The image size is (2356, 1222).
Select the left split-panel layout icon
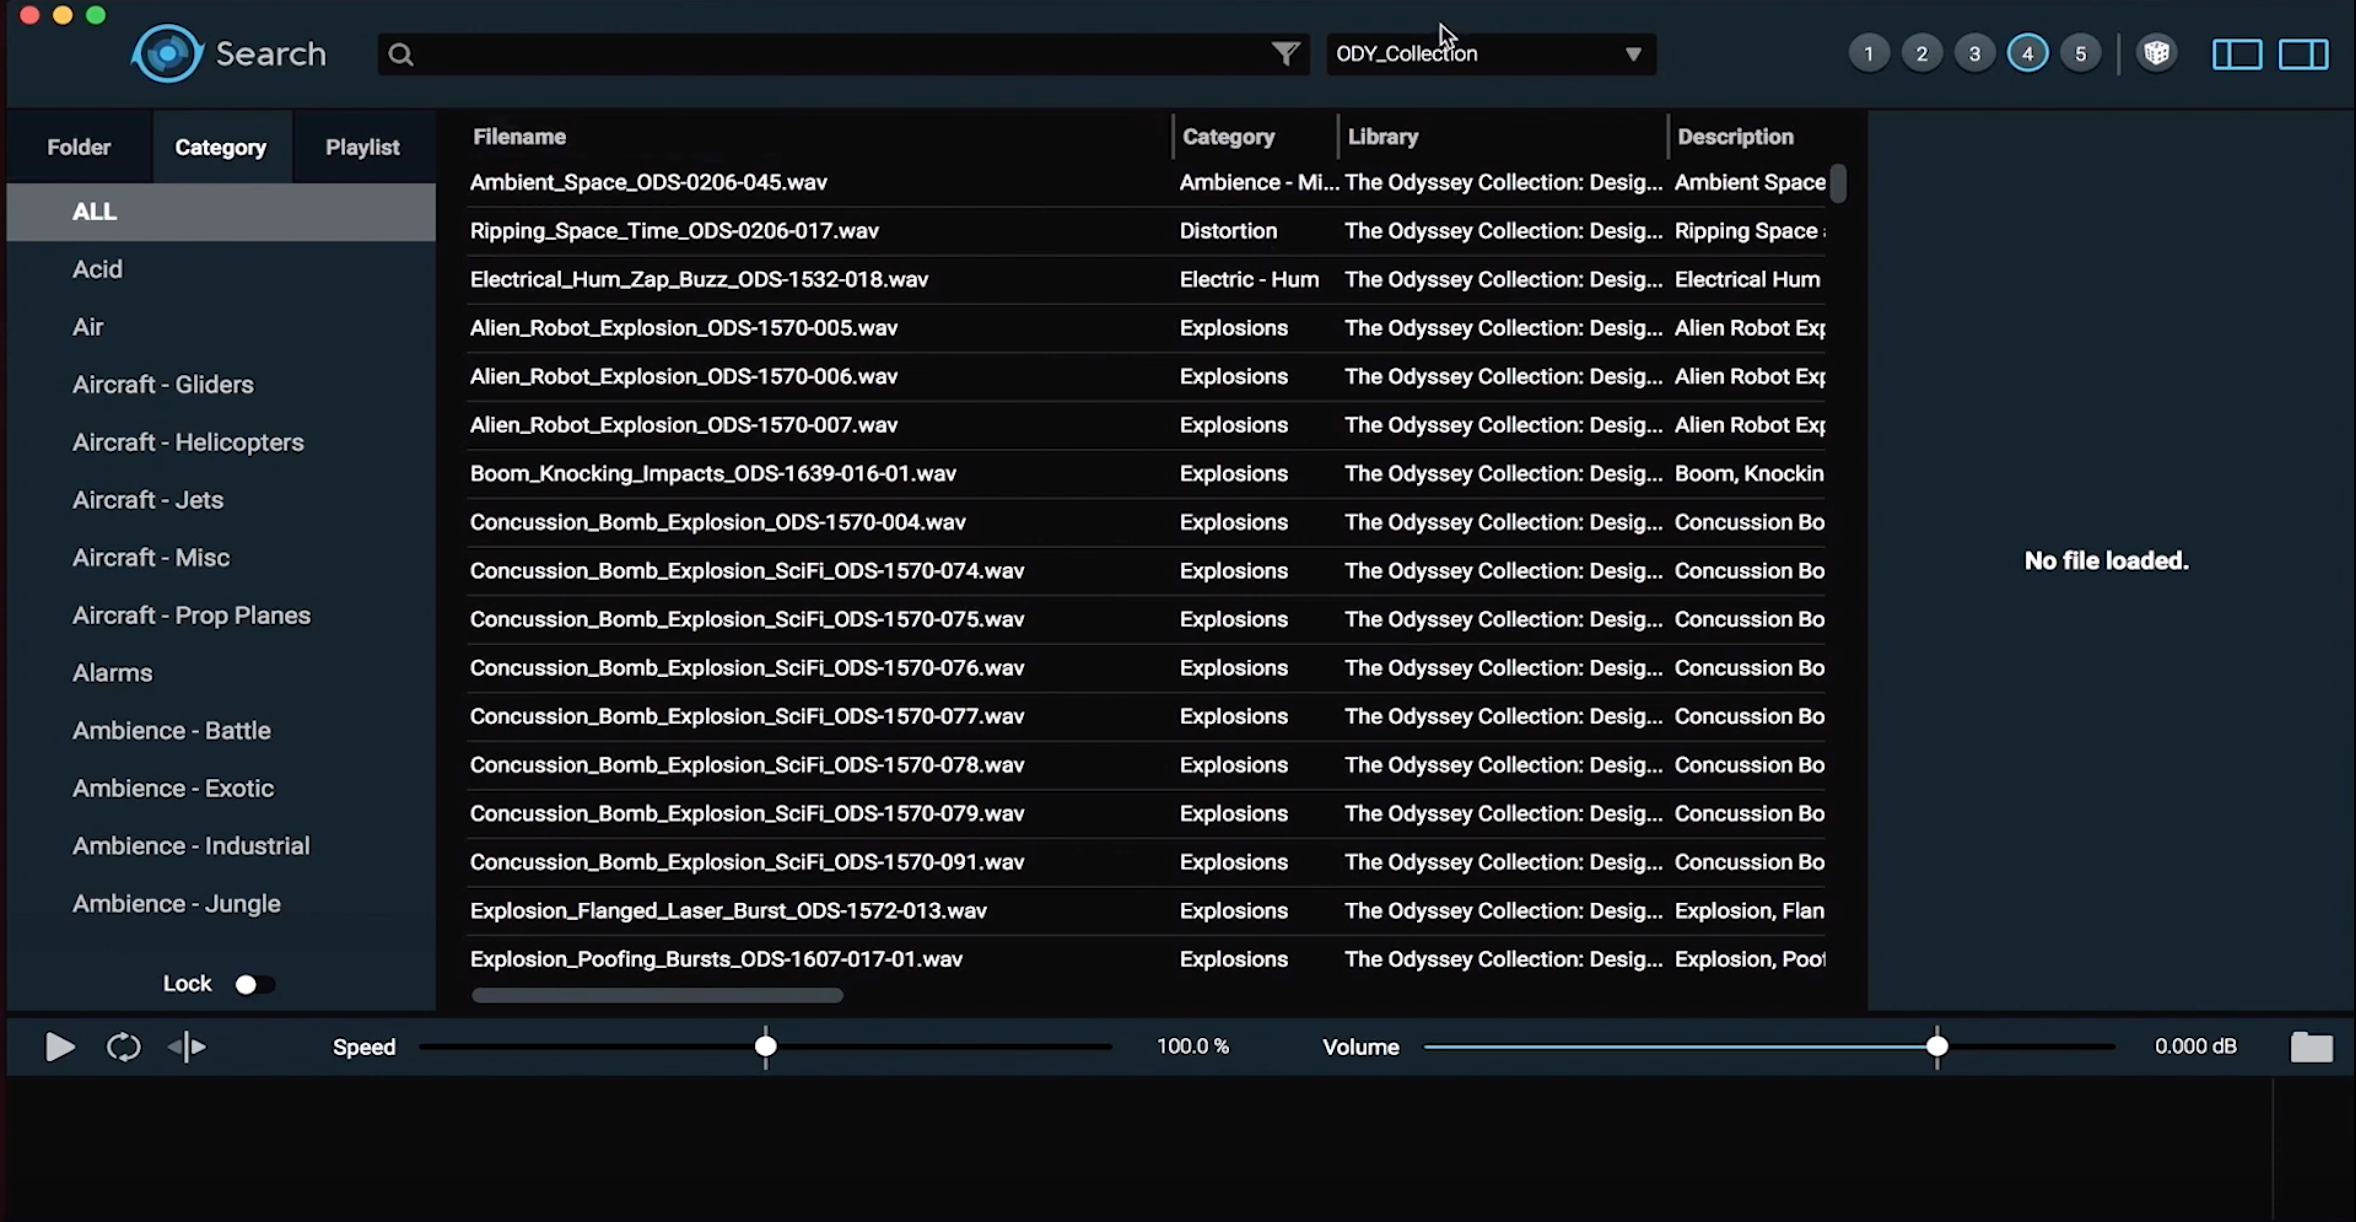point(2238,53)
